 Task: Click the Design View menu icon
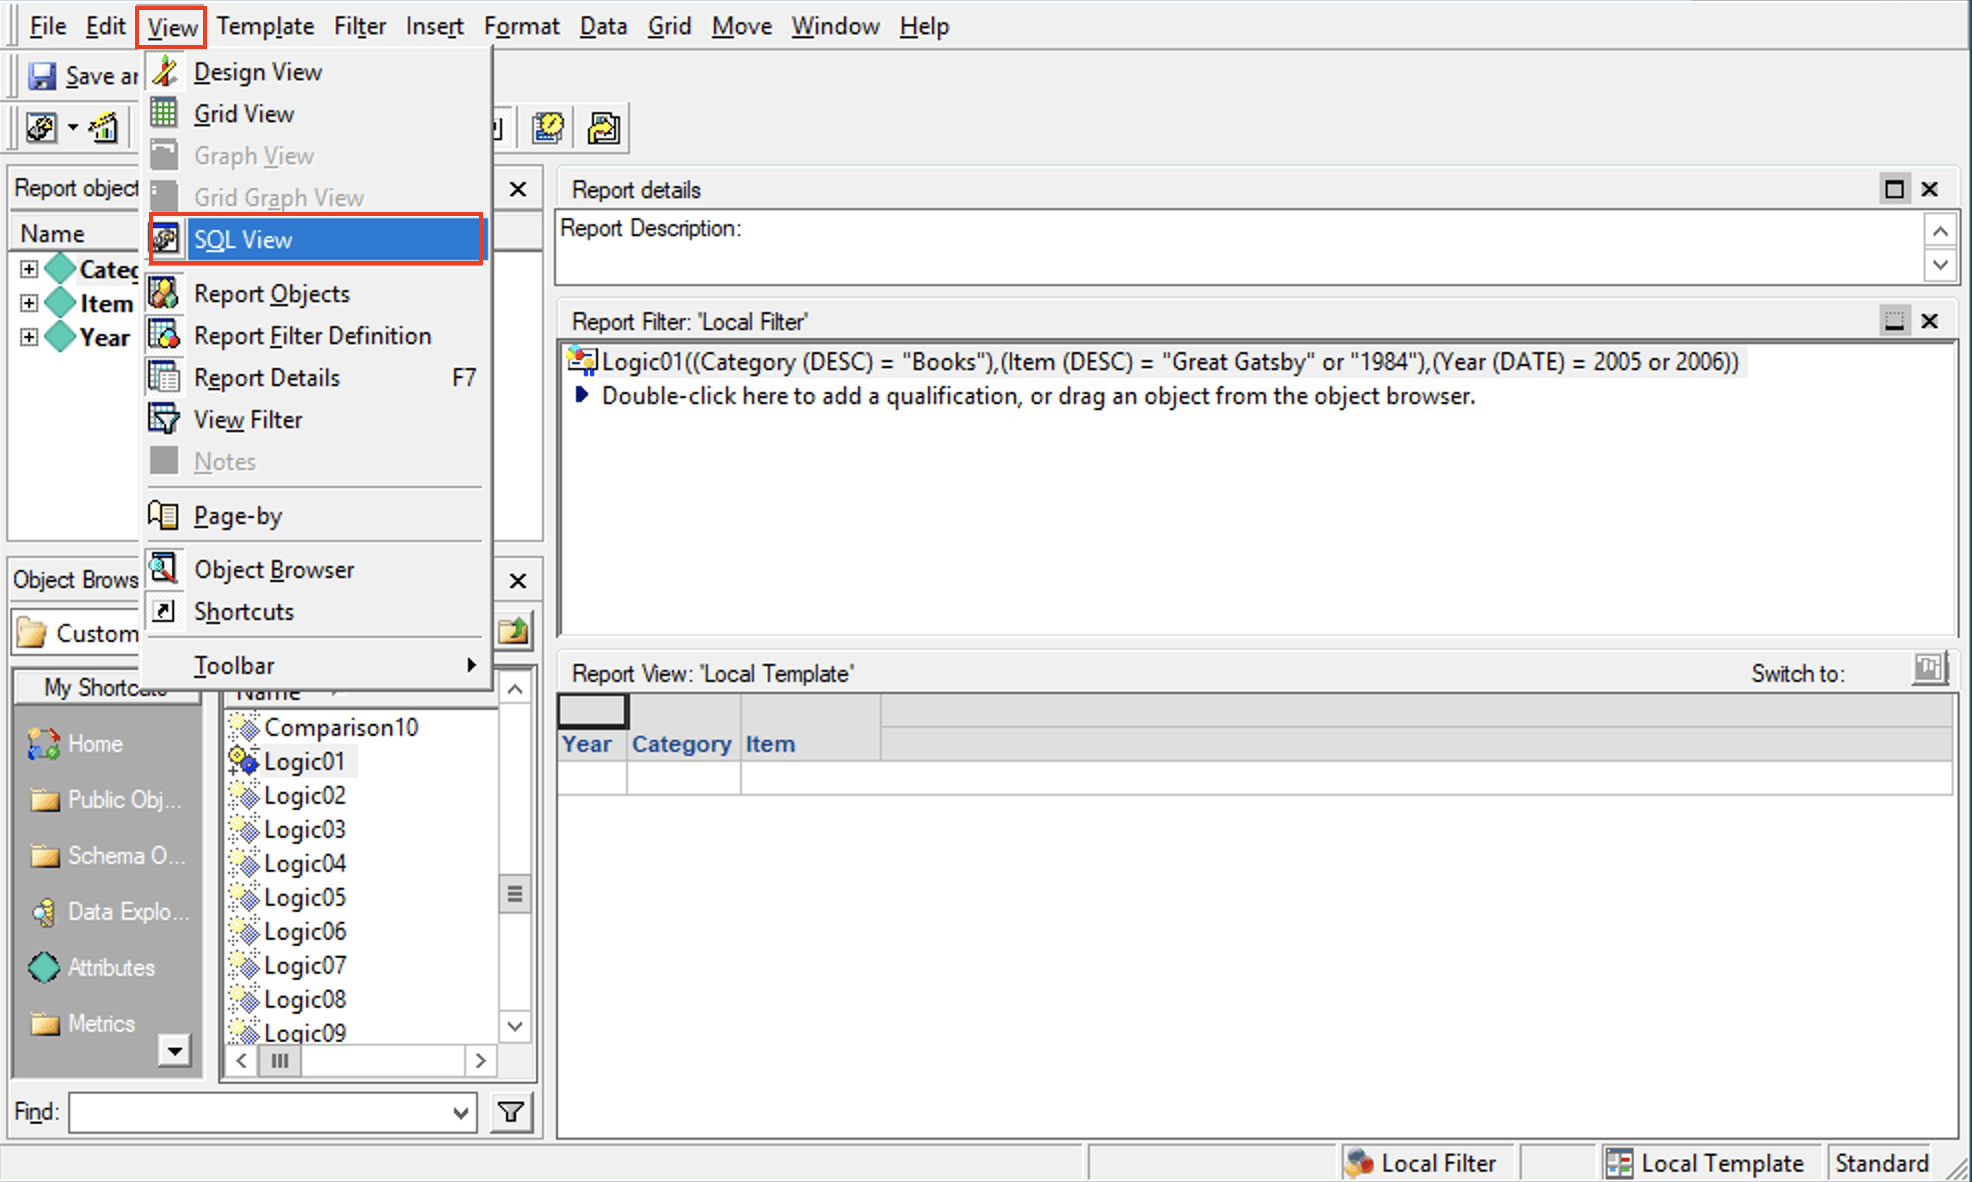[165, 72]
